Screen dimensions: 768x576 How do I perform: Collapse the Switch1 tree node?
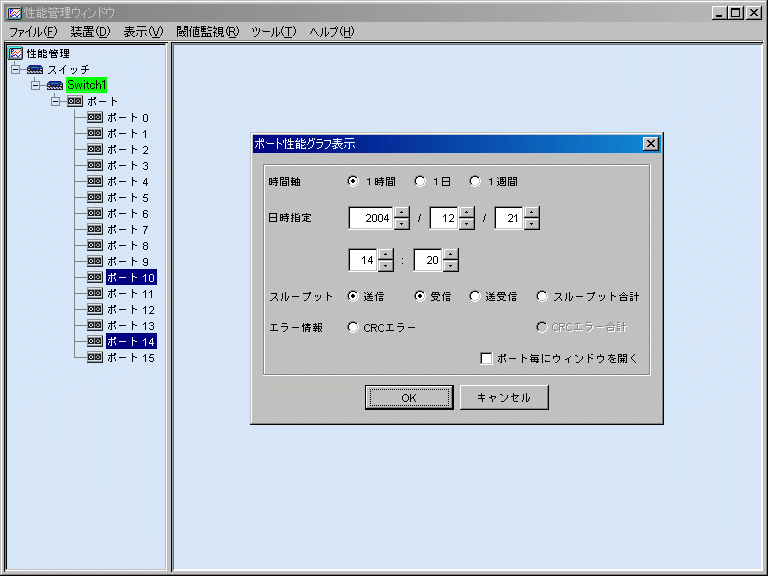35,86
